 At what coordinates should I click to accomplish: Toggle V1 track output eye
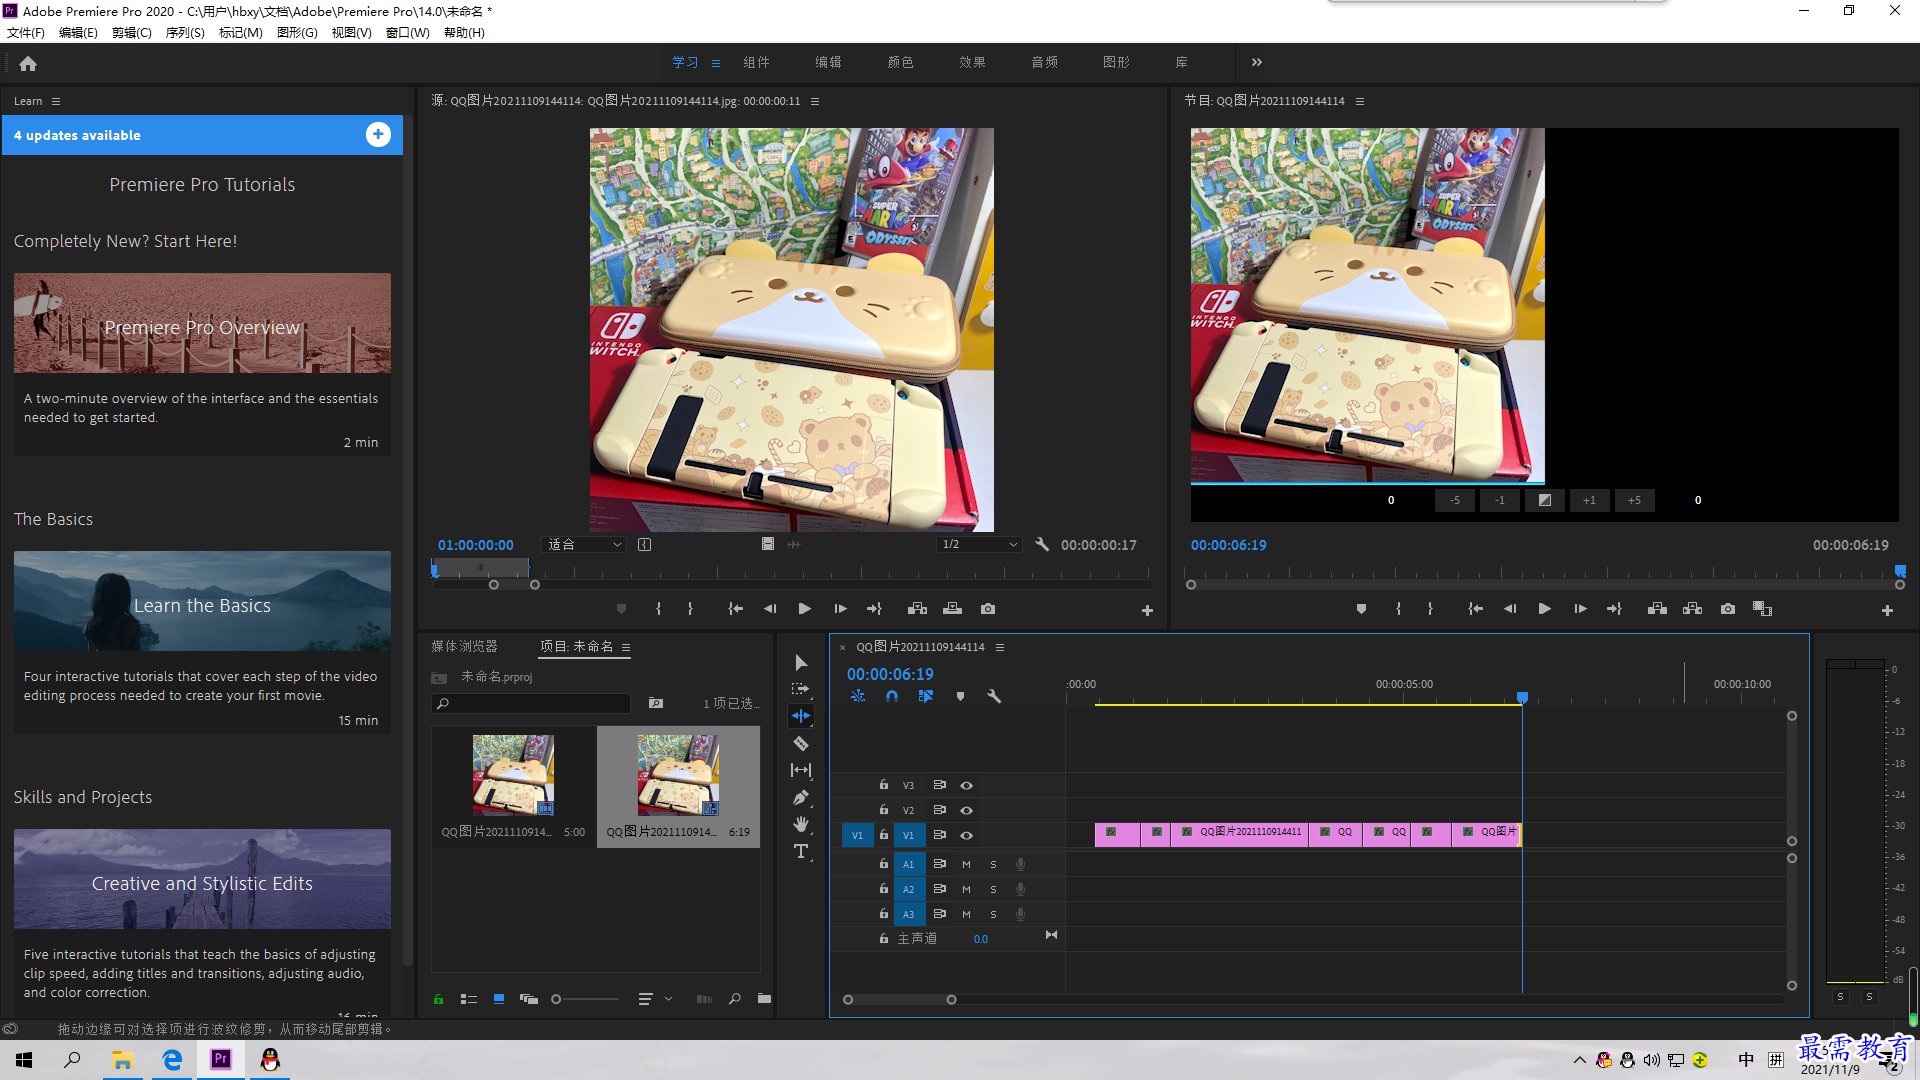[x=966, y=836]
